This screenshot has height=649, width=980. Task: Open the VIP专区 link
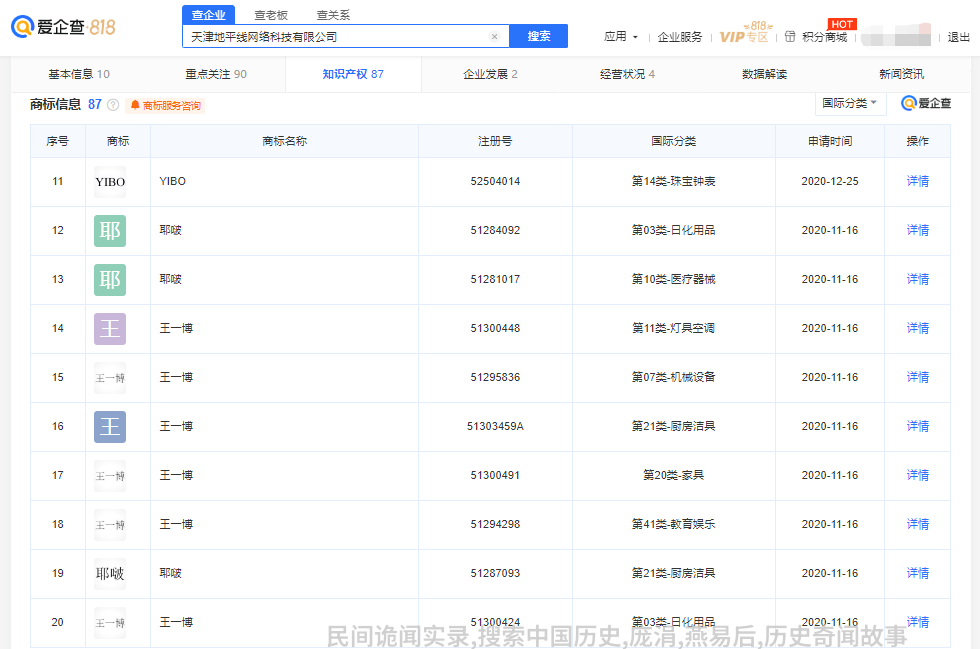744,36
